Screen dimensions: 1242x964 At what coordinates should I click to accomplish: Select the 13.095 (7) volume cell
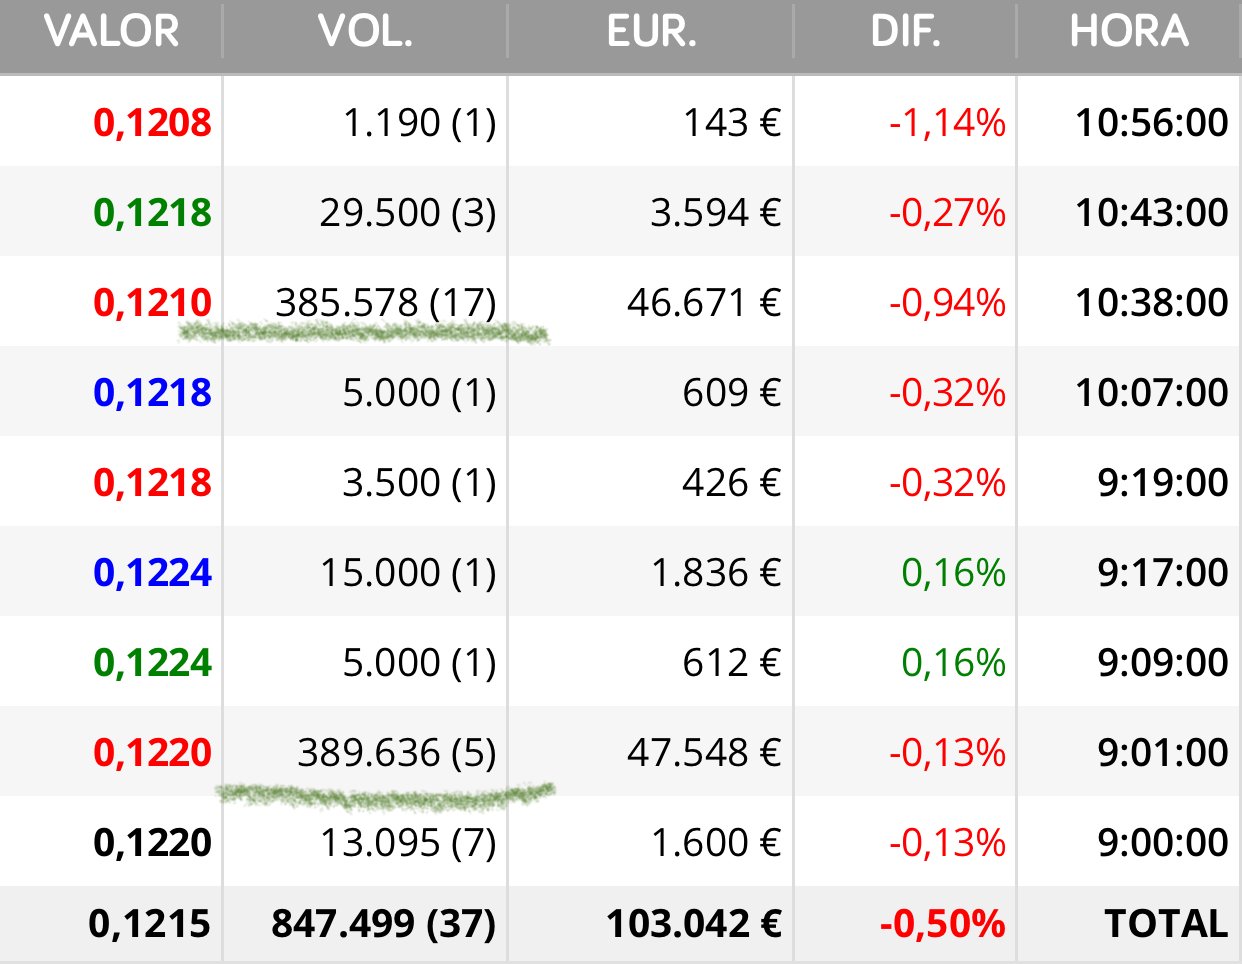[408, 842]
